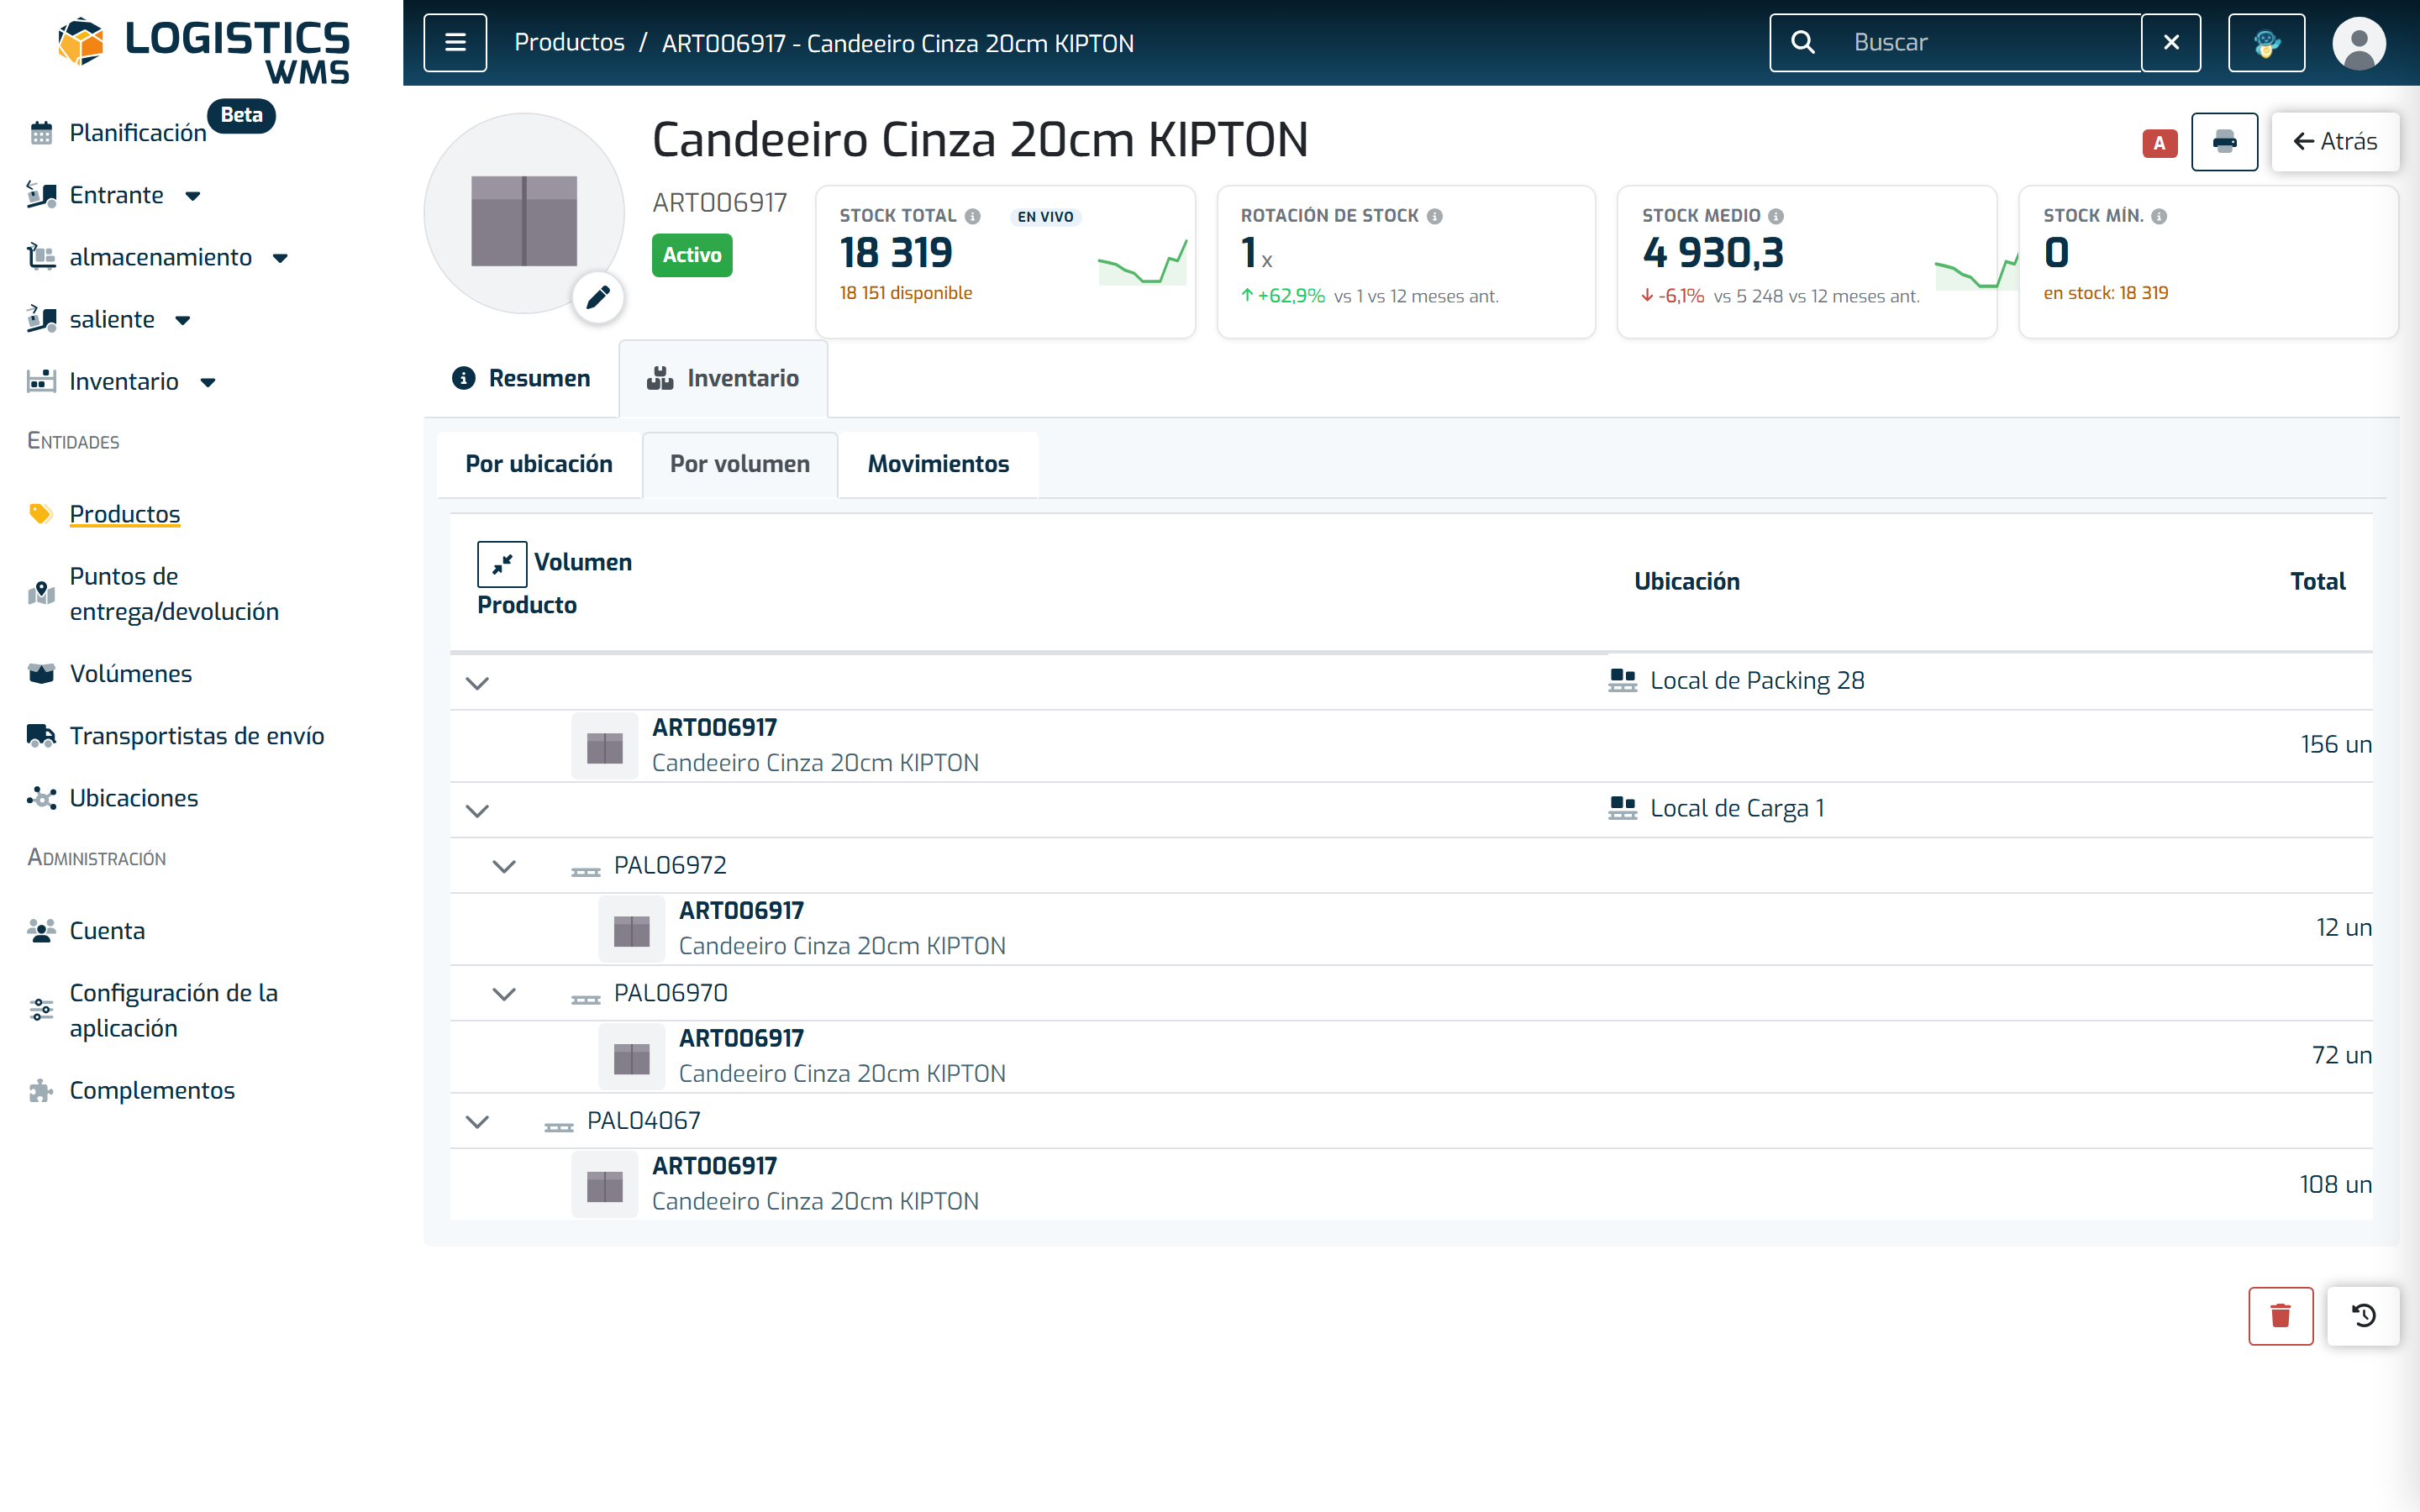The image size is (2420, 1512).
Task: Click the Puntos de entrega map icon
Action: pyautogui.click(x=41, y=593)
